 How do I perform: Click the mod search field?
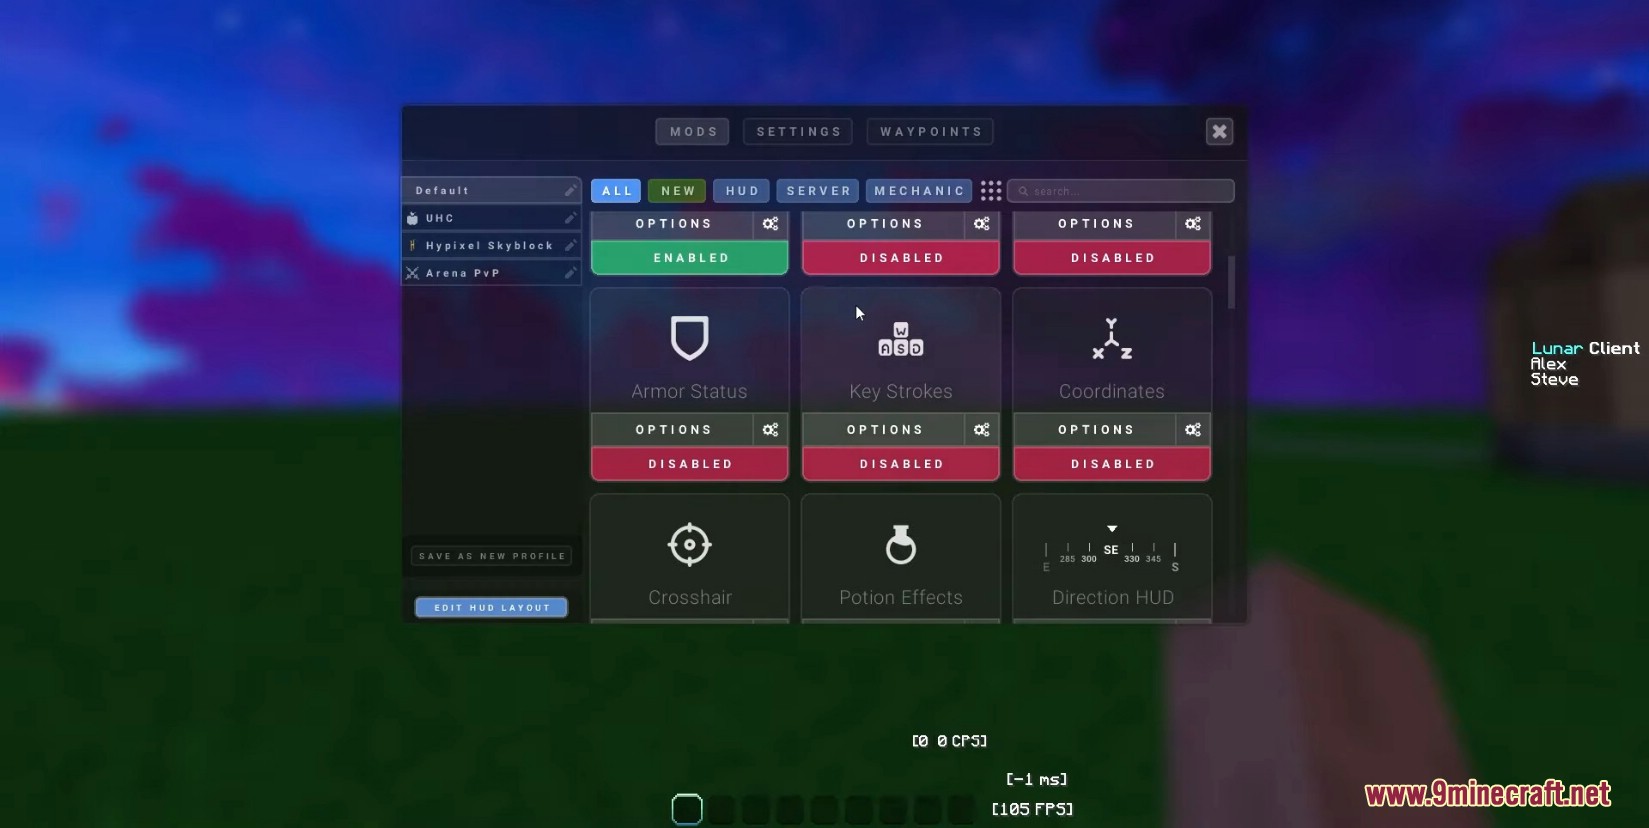pos(1121,190)
